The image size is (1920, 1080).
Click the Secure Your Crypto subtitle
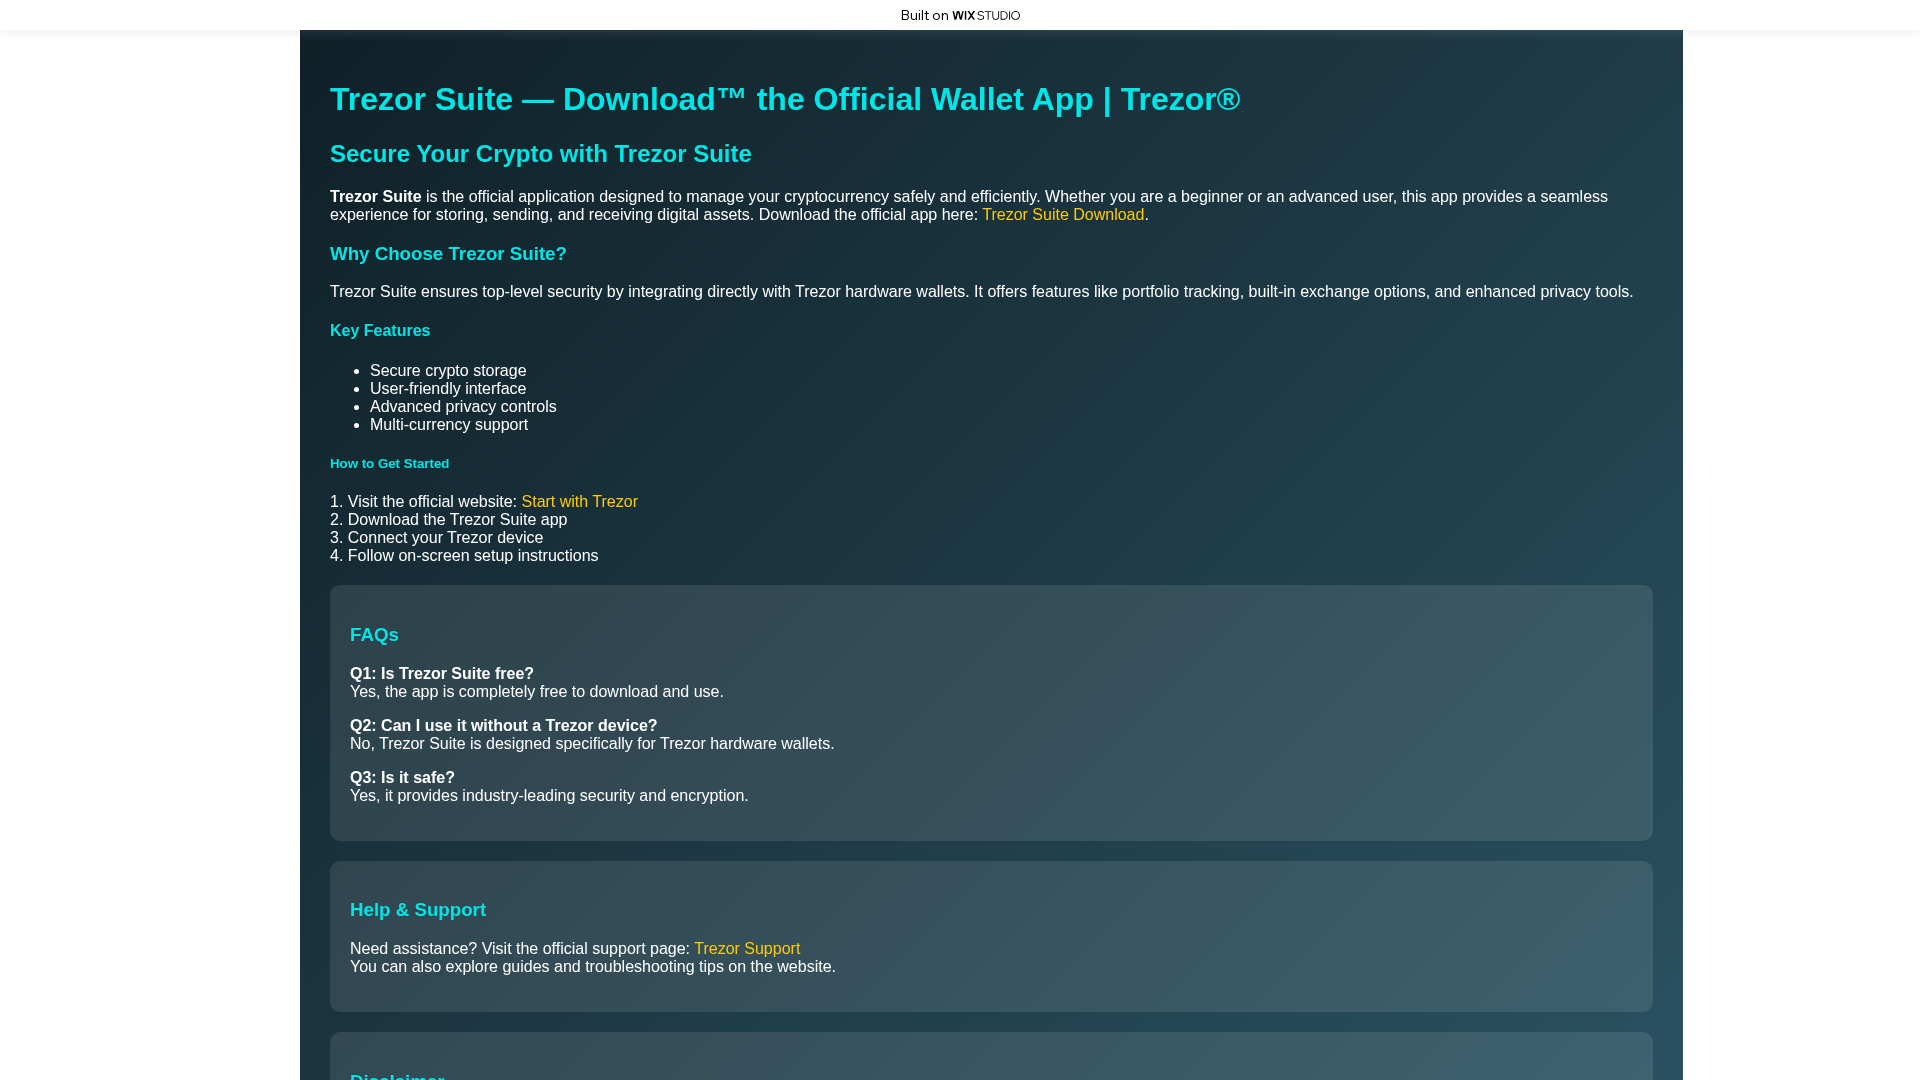click(540, 154)
